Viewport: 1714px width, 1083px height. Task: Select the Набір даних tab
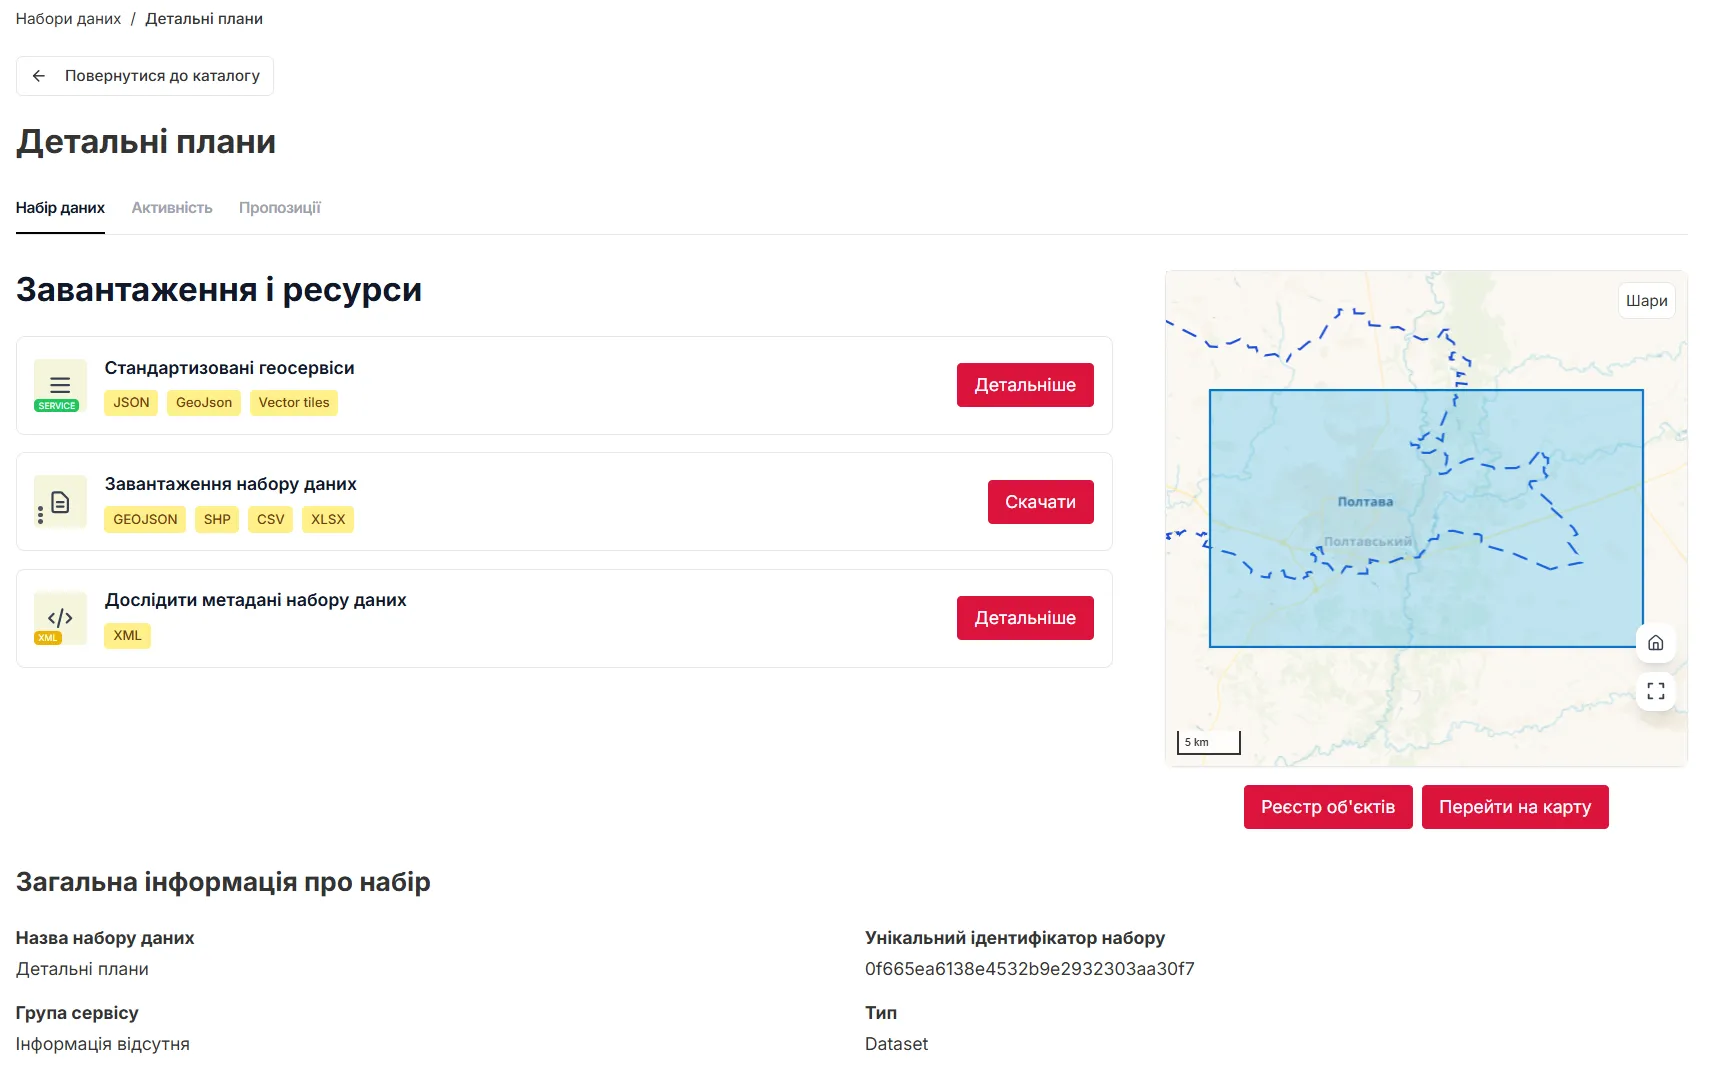point(60,208)
